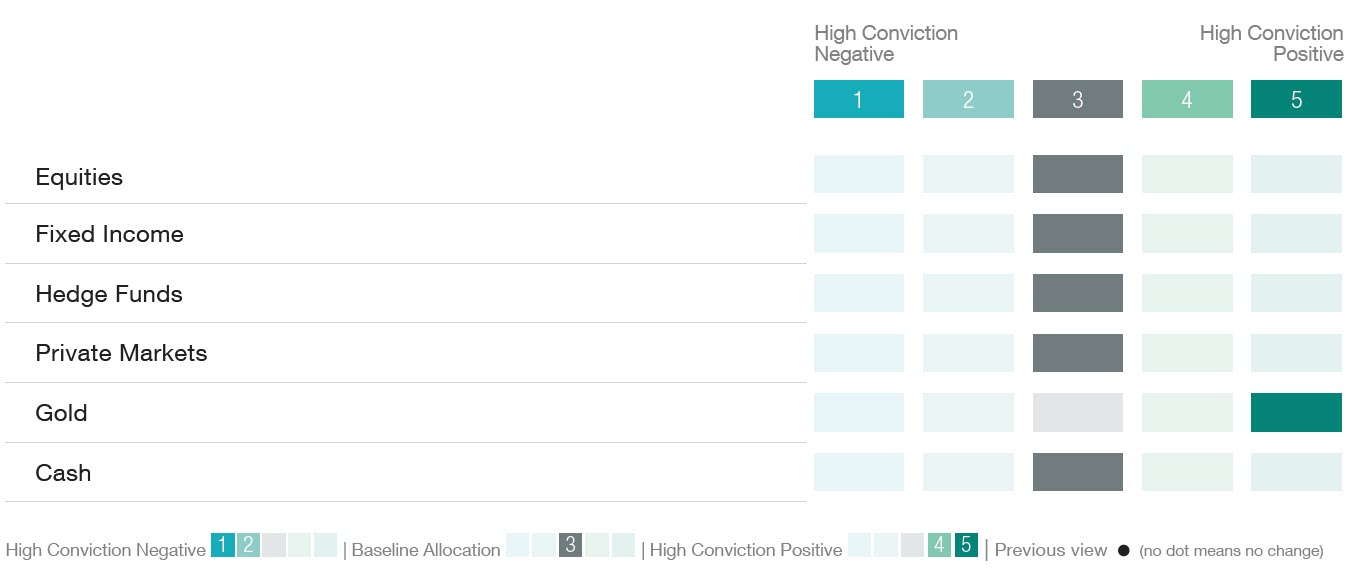Viewport: 1356px width, 573px height.
Task: Click the dark green header box 5
Action: coord(1296,100)
